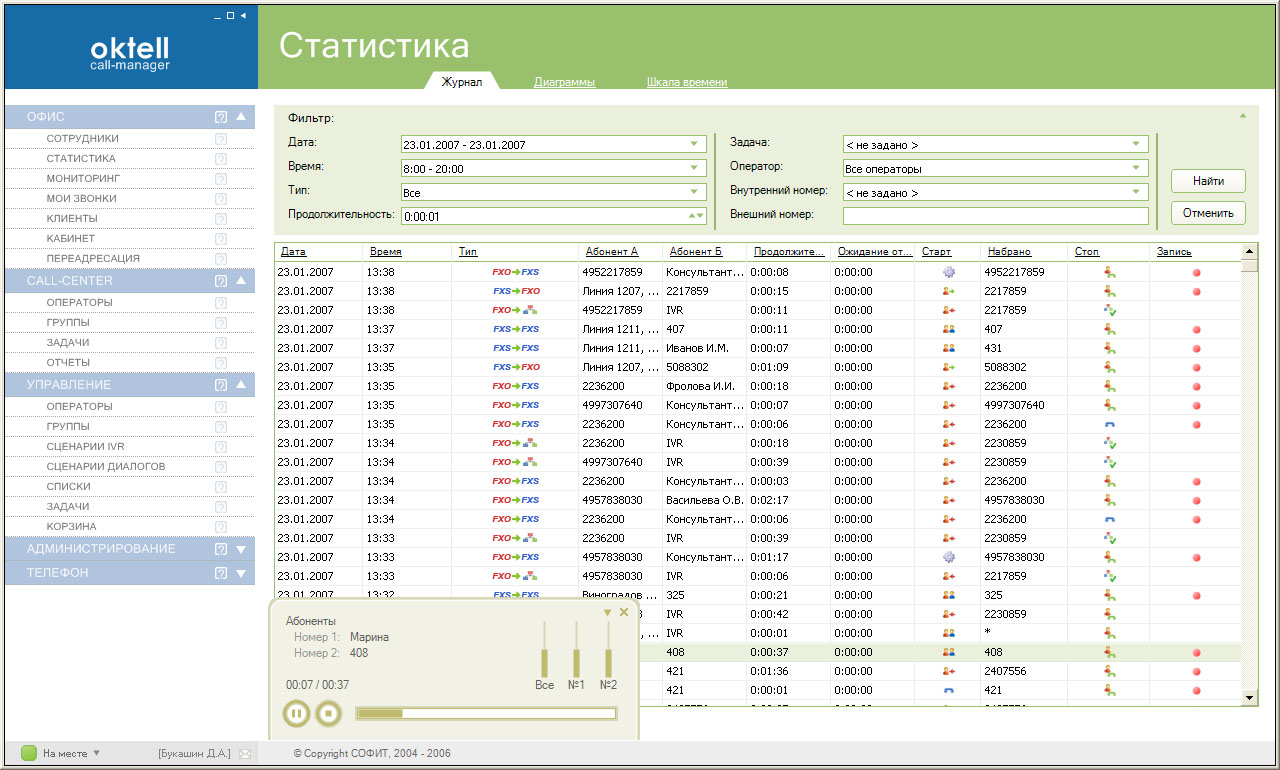Open help icon in ОФИС section header
Screen dimensions: 1280x770
(221, 117)
